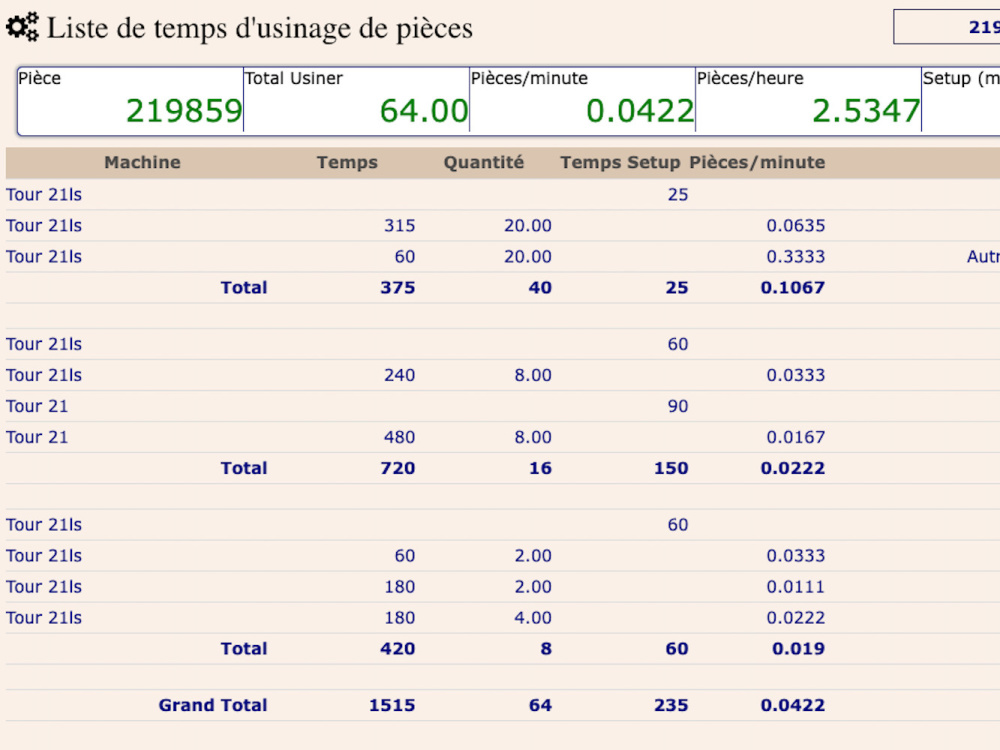Select the Quantité value 4.00
This screenshot has height=750, width=1000.
(533, 618)
